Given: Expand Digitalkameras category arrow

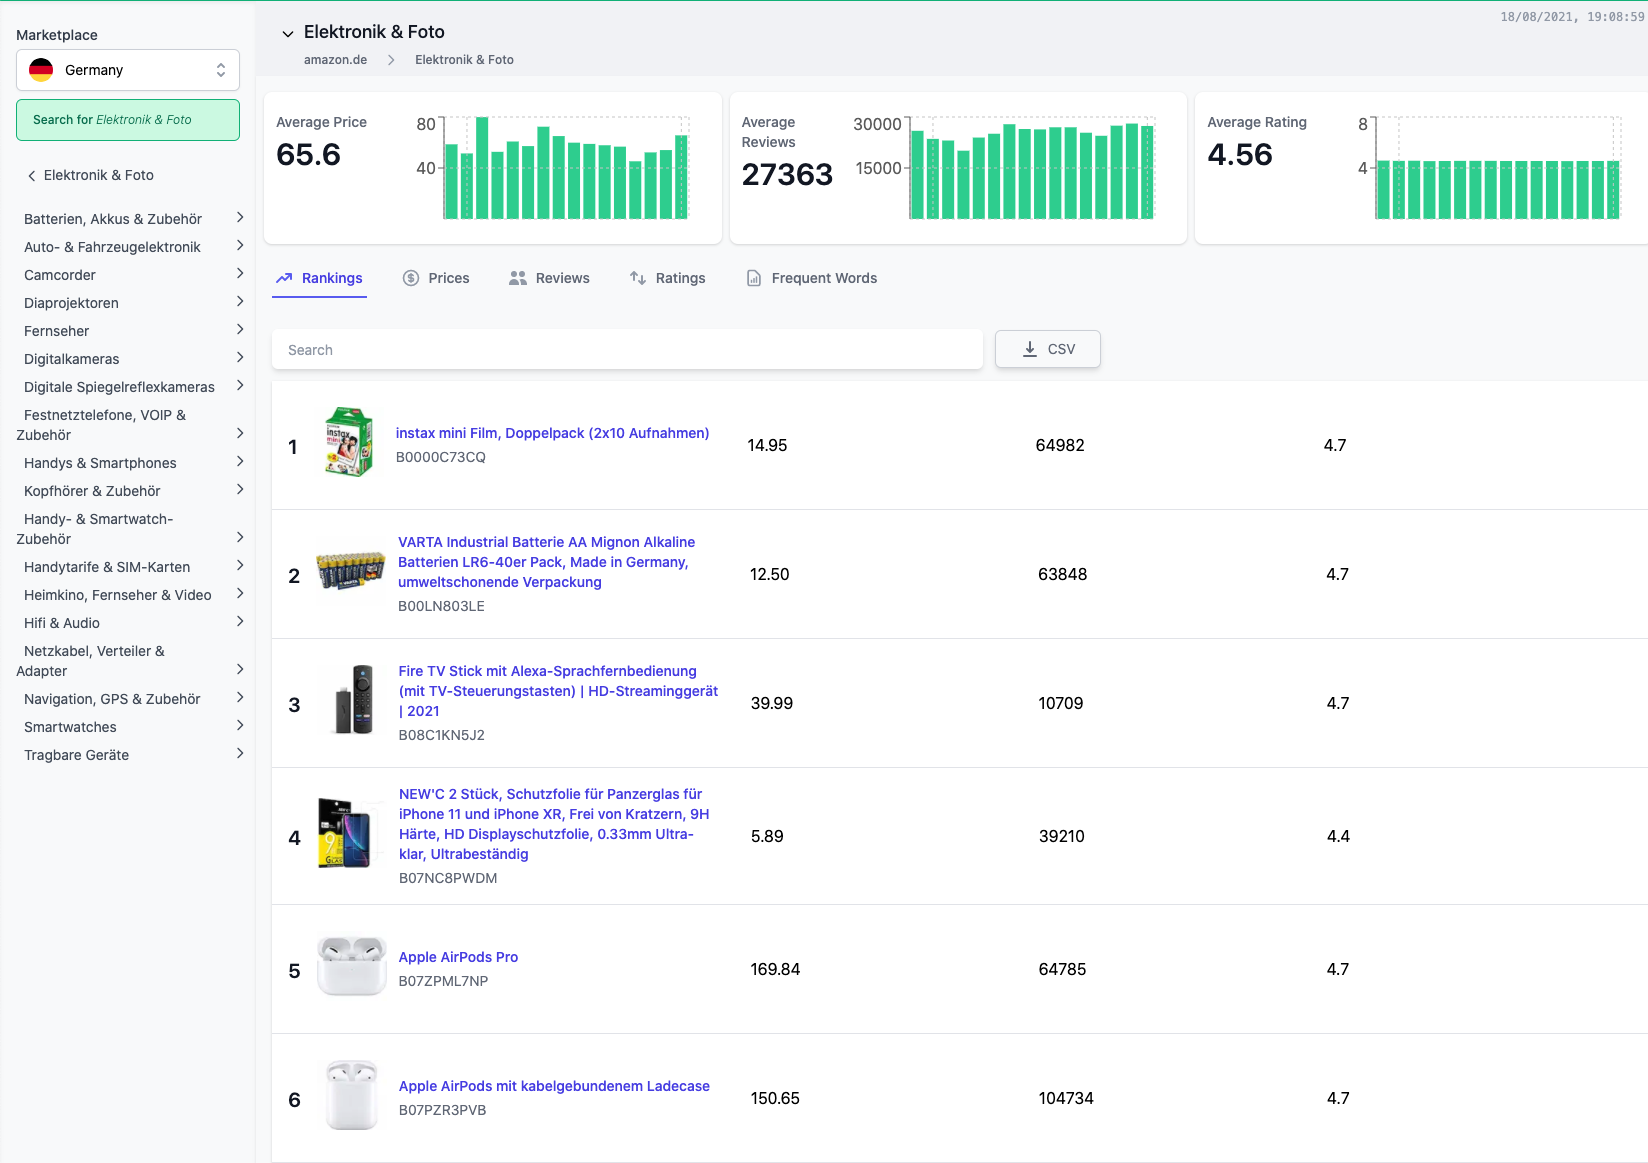Looking at the screenshot, I should [240, 358].
